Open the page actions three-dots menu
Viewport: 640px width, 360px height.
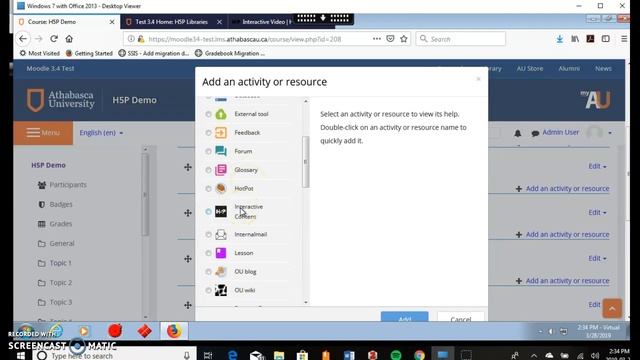[377, 39]
